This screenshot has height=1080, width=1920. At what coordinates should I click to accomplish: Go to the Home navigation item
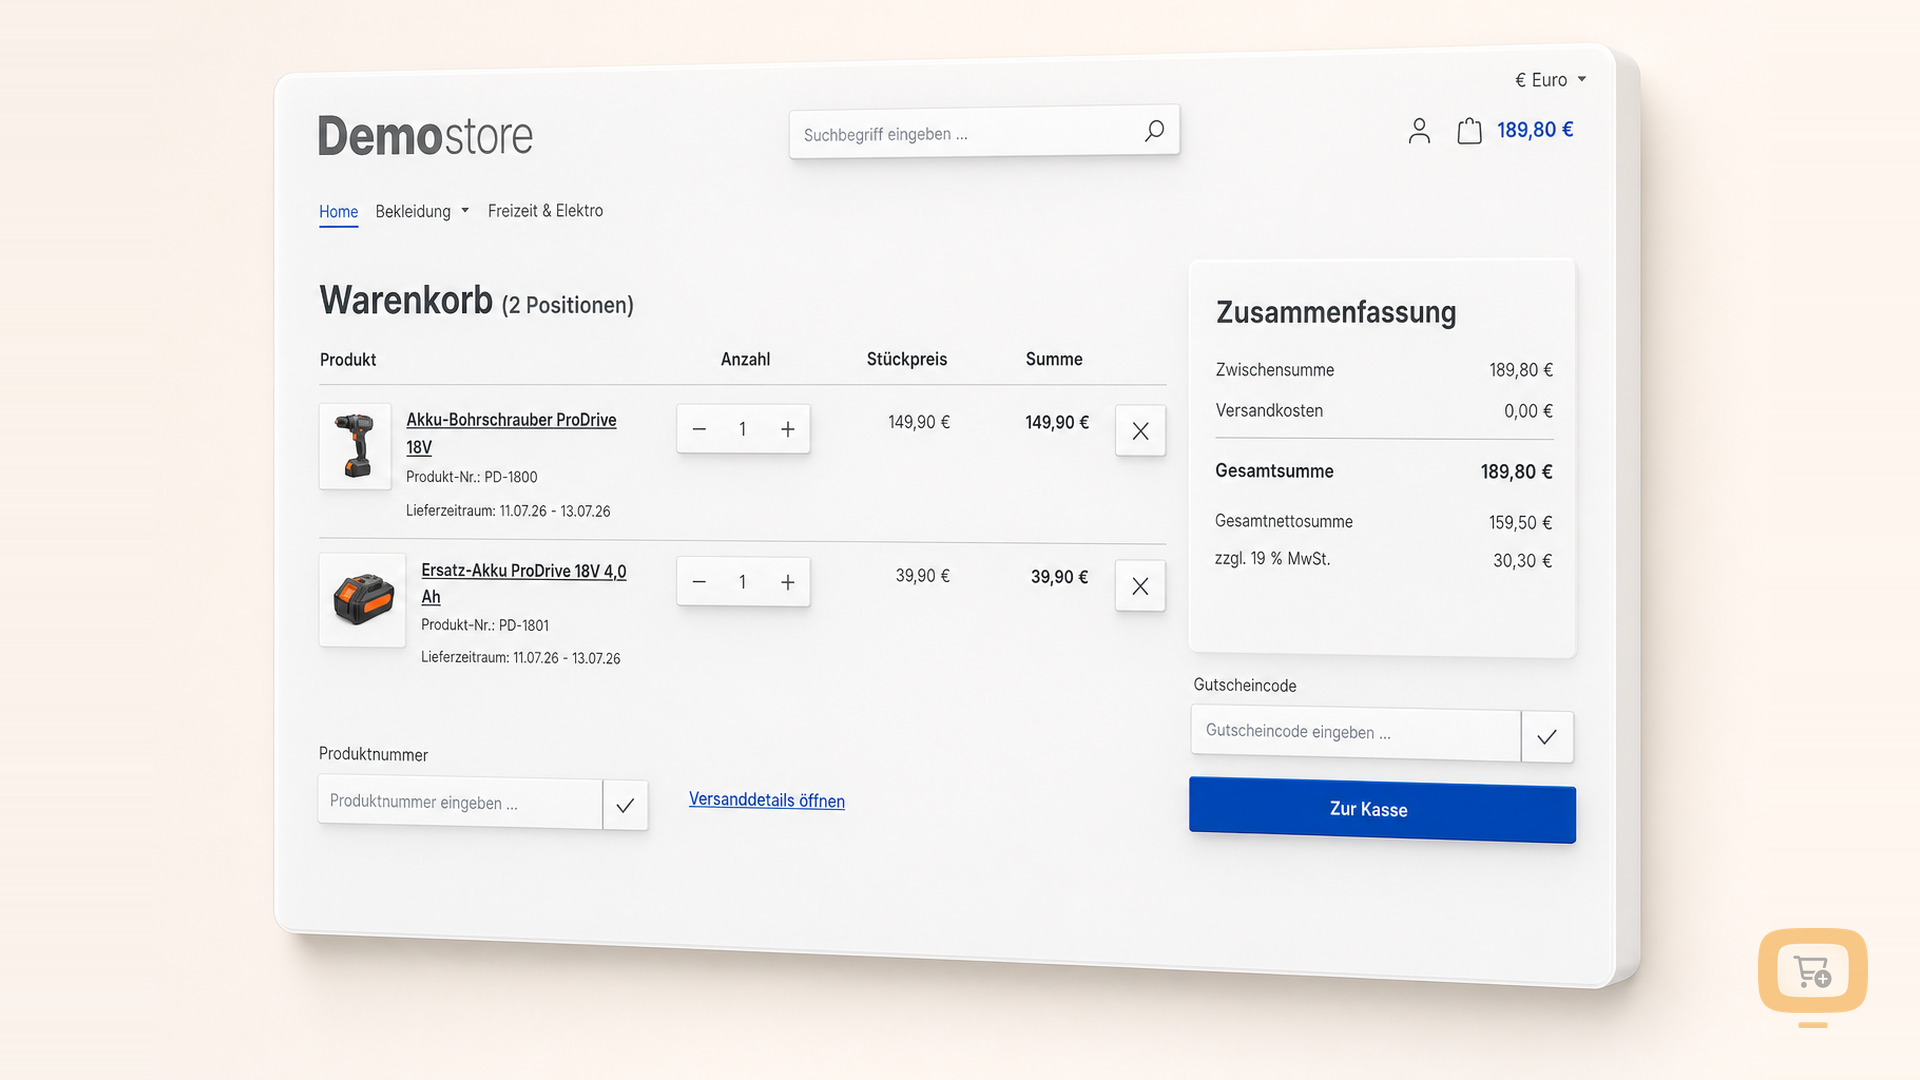tap(338, 212)
